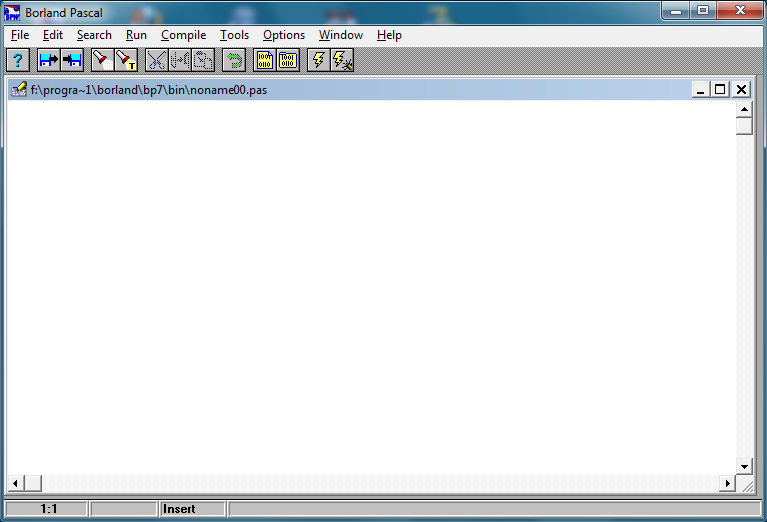Open the File menu
767x522 pixels.
(x=20, y=35)
